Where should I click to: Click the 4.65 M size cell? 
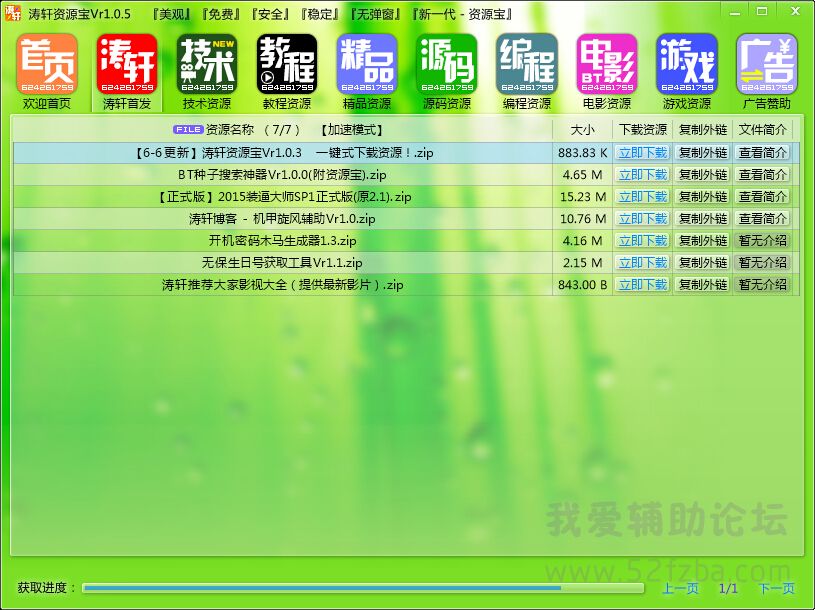[582, 175]
